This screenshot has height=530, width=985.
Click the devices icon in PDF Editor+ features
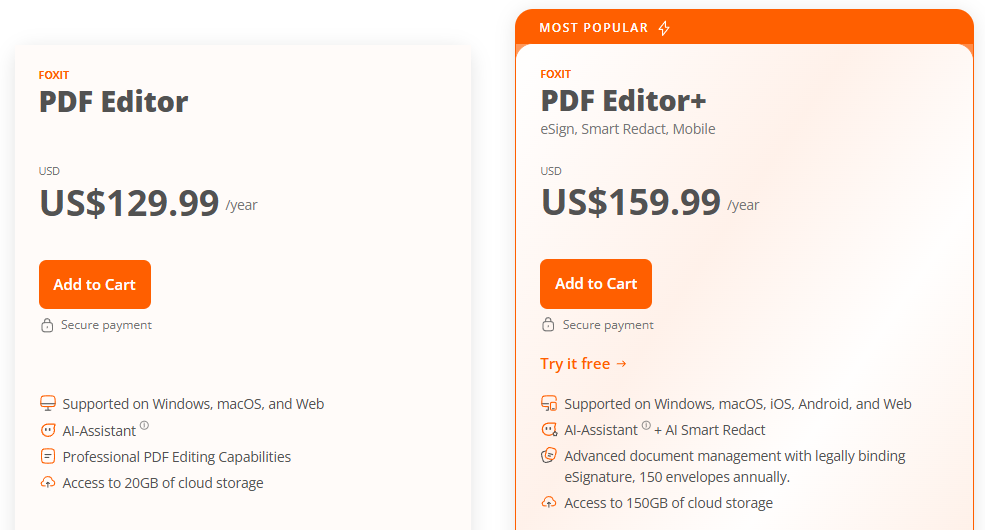coord(548,404)
